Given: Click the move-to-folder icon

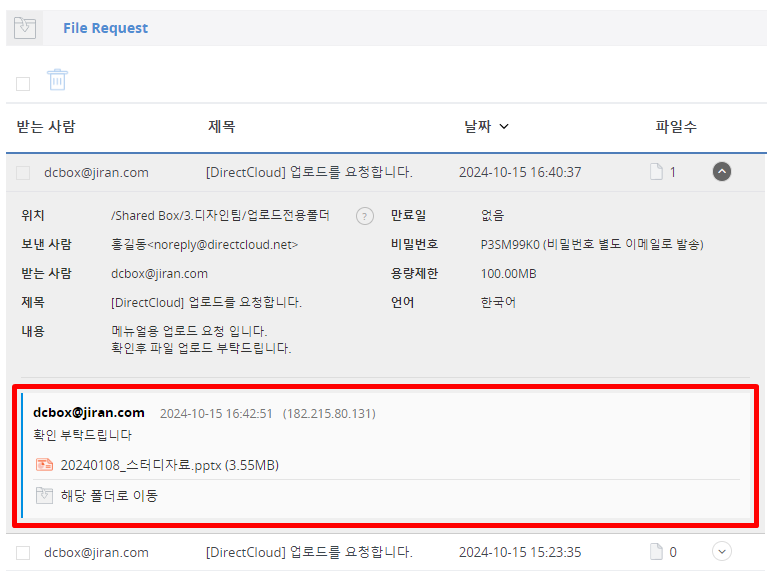Looking at the screenshot, I should pos(44,495).
